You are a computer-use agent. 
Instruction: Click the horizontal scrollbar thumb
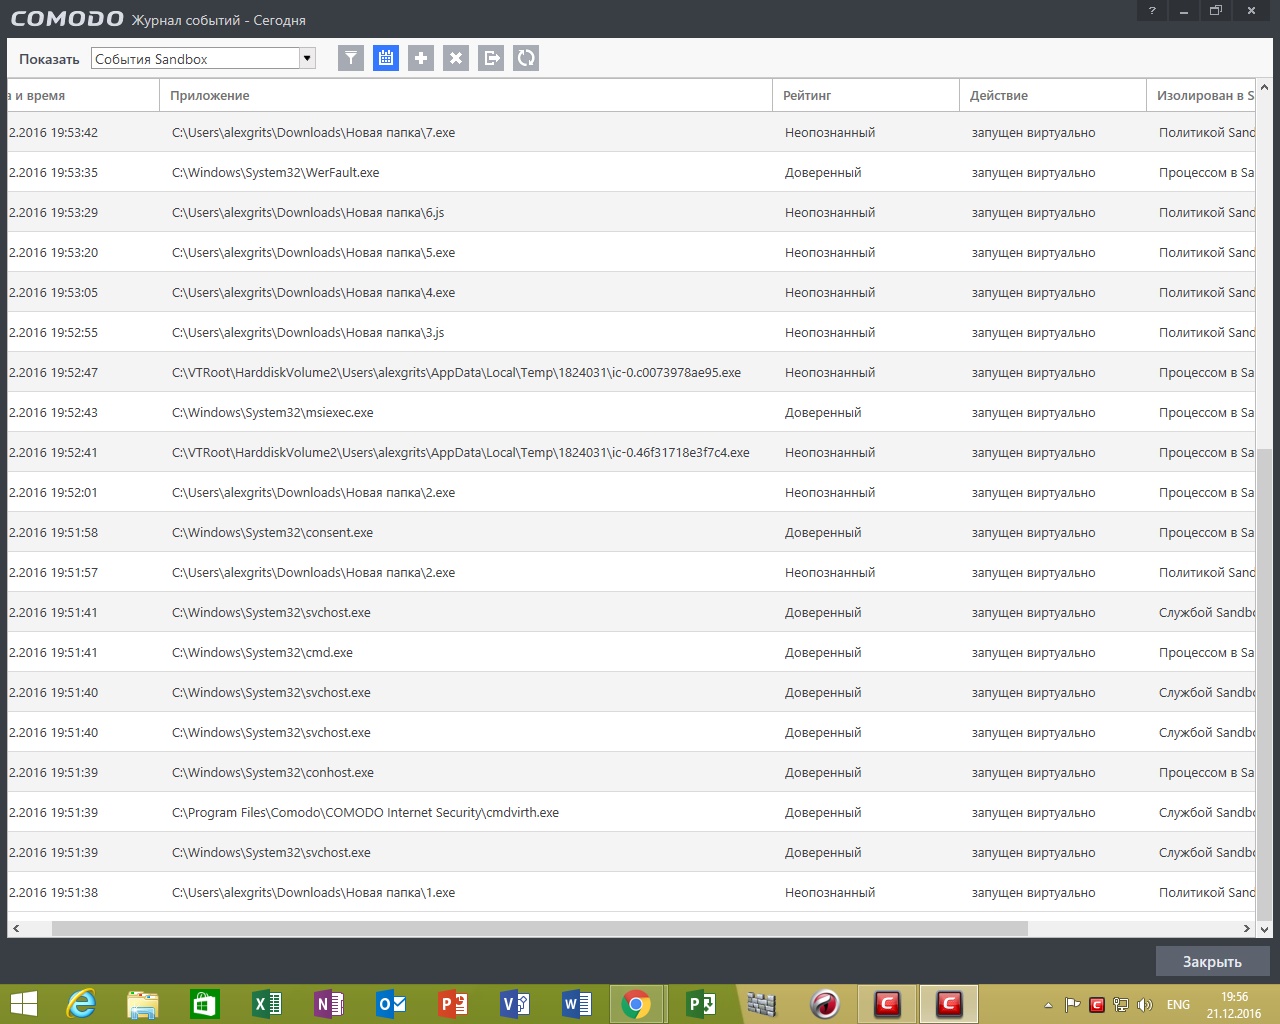click(x=540, y=929)
